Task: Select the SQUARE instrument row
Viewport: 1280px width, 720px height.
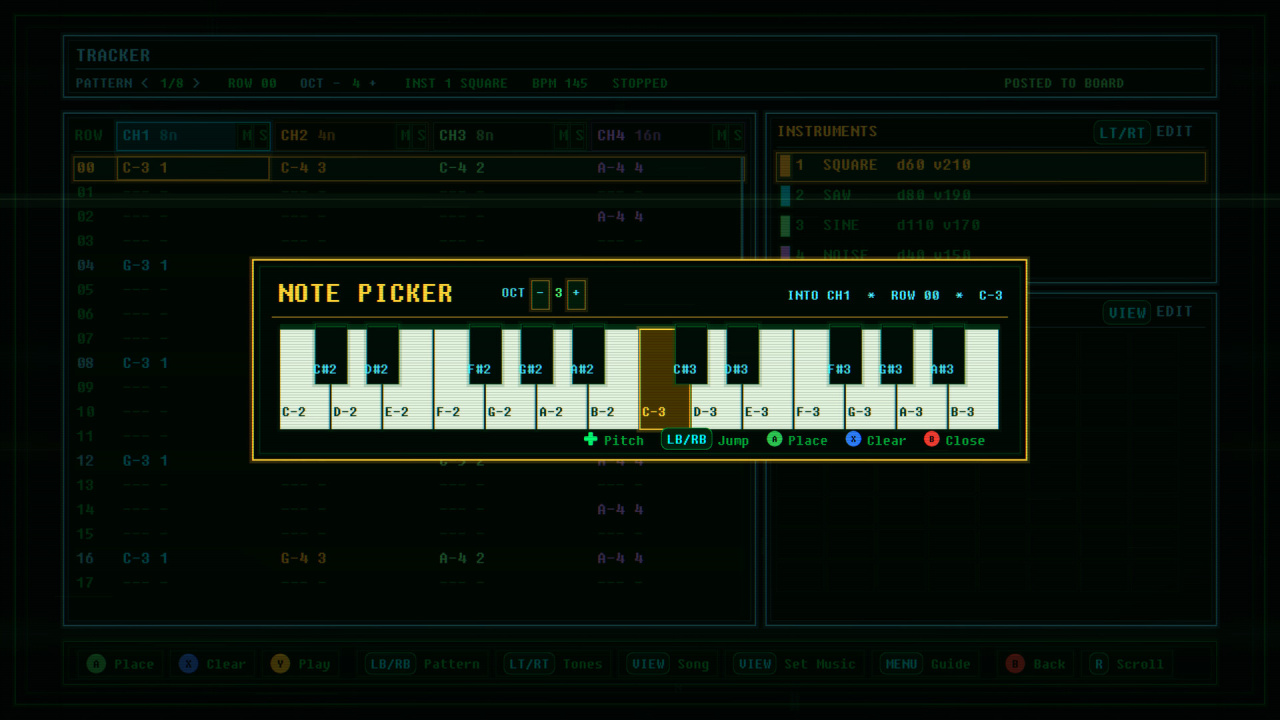Action: [x=990, y=166]
